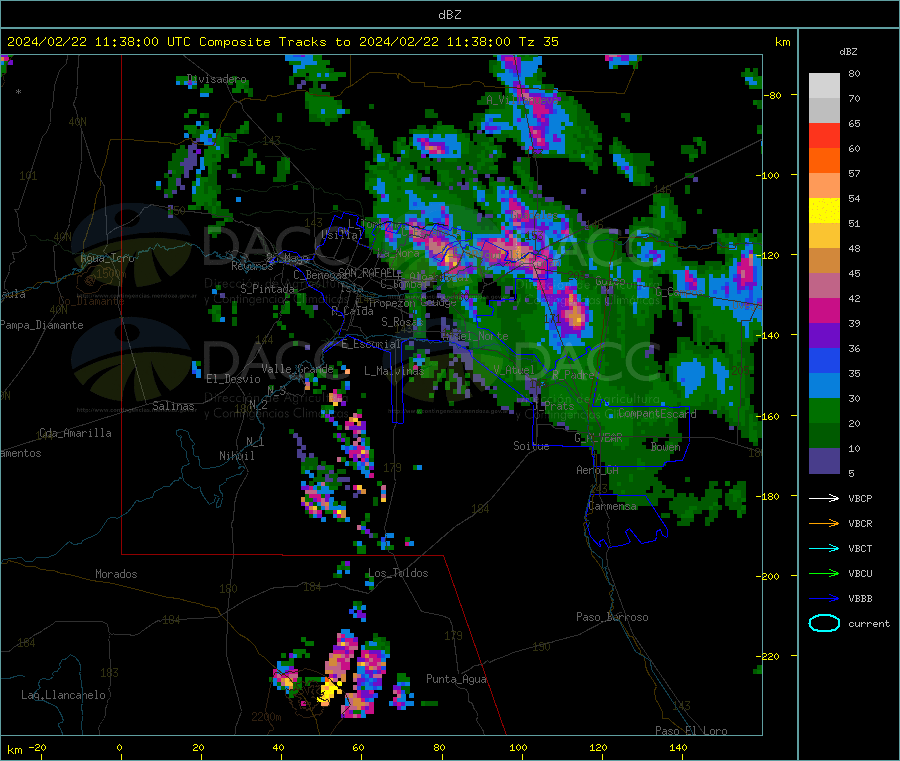Viewport: 900px width, 761px height.
Task: Click the Bowen map label
Action: point(666,446)
